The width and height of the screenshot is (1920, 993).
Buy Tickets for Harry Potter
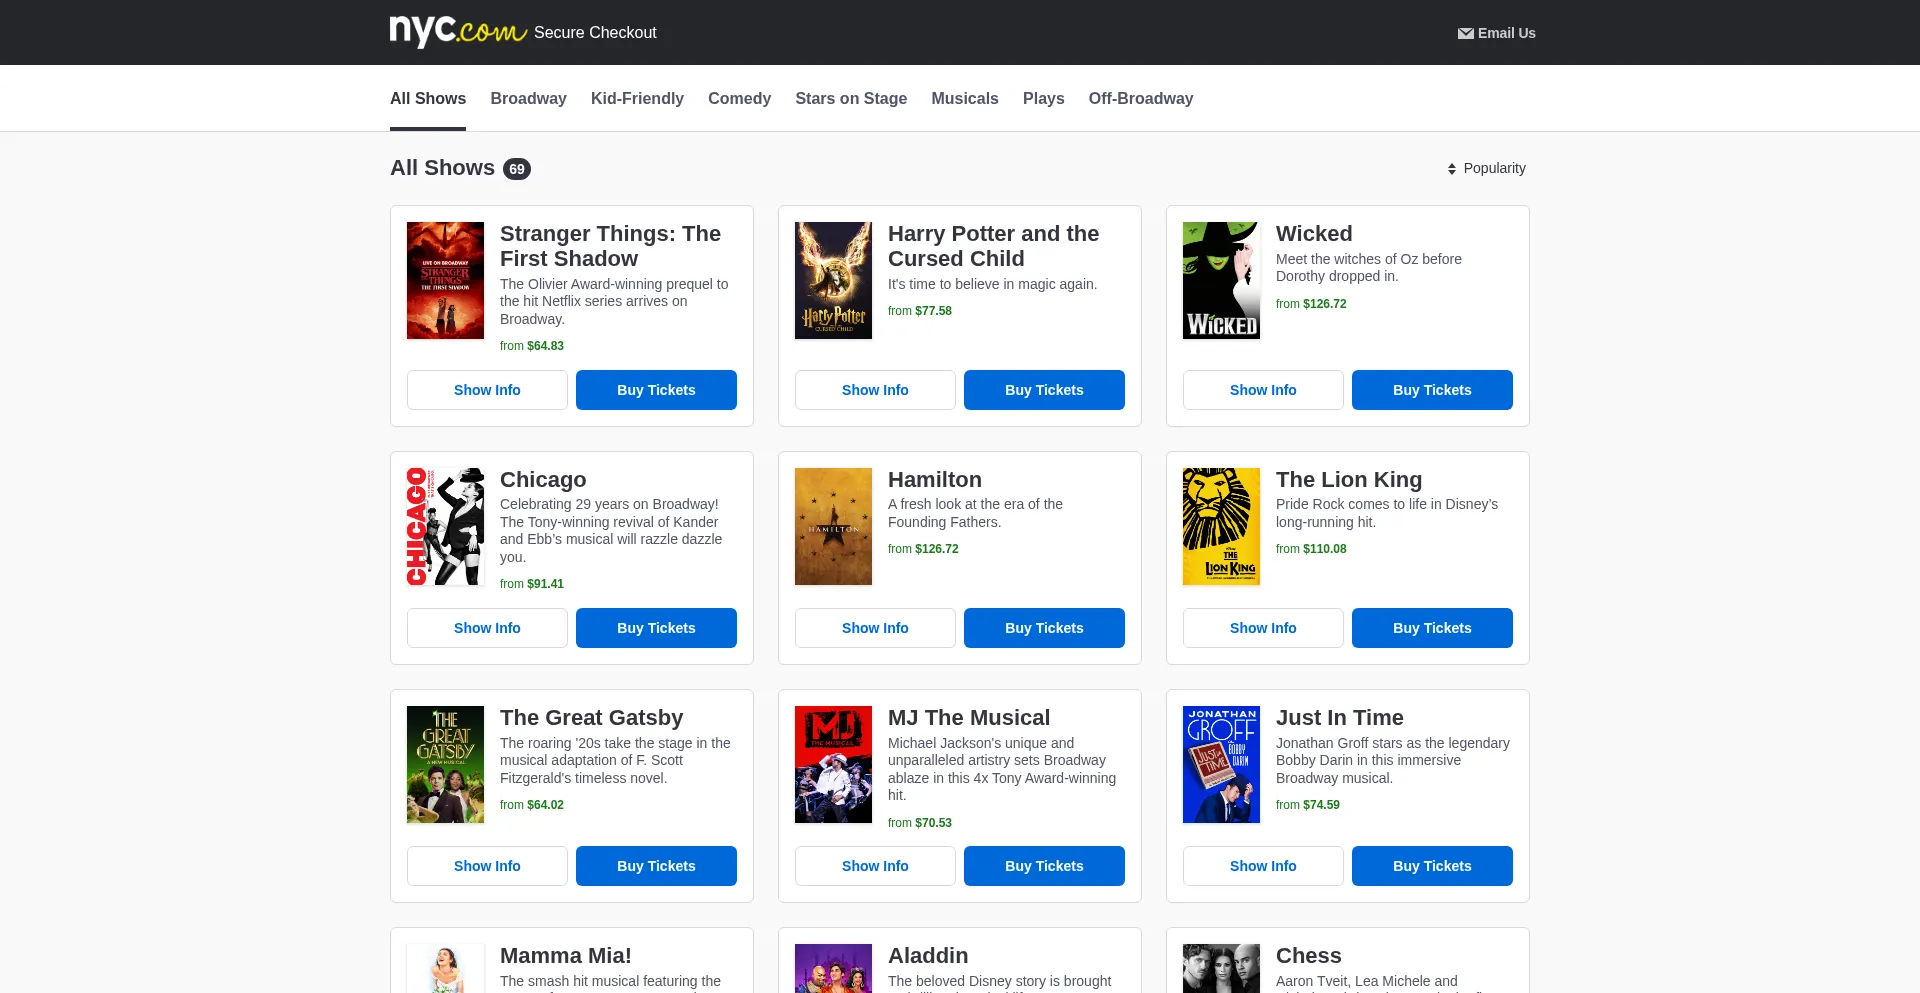click(1044, 390)
